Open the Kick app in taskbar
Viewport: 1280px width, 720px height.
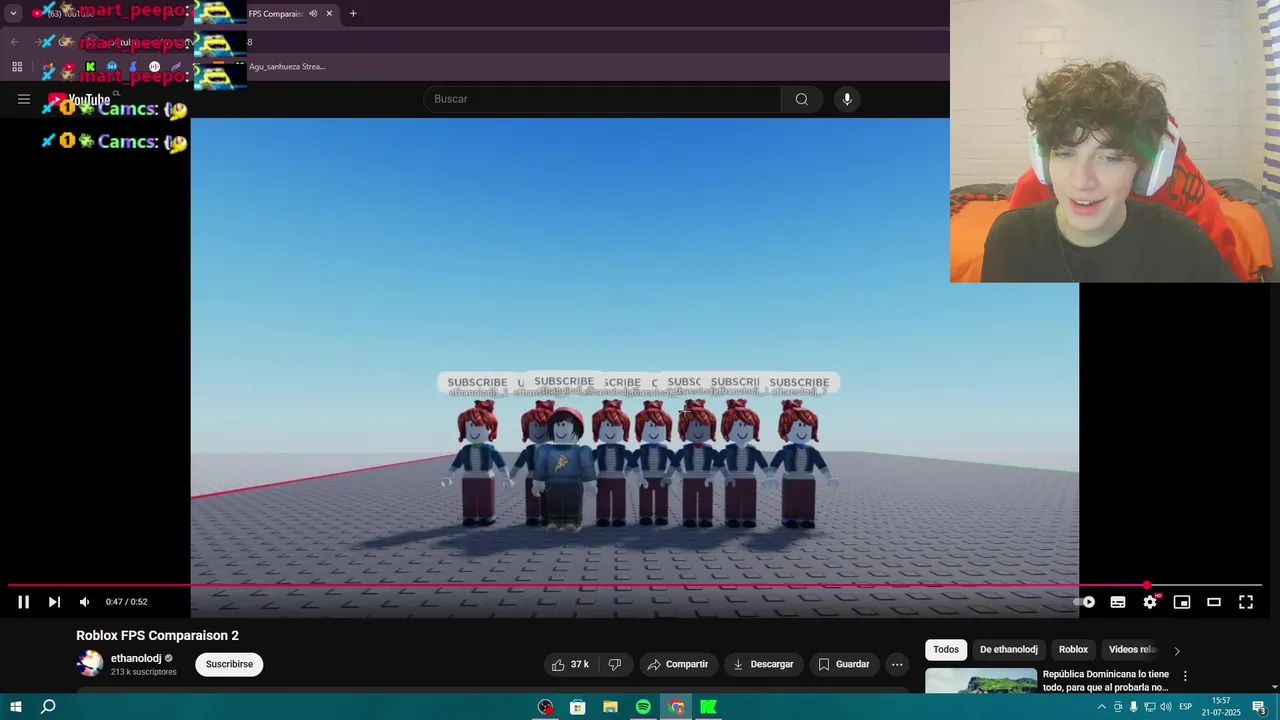(709, 707)
